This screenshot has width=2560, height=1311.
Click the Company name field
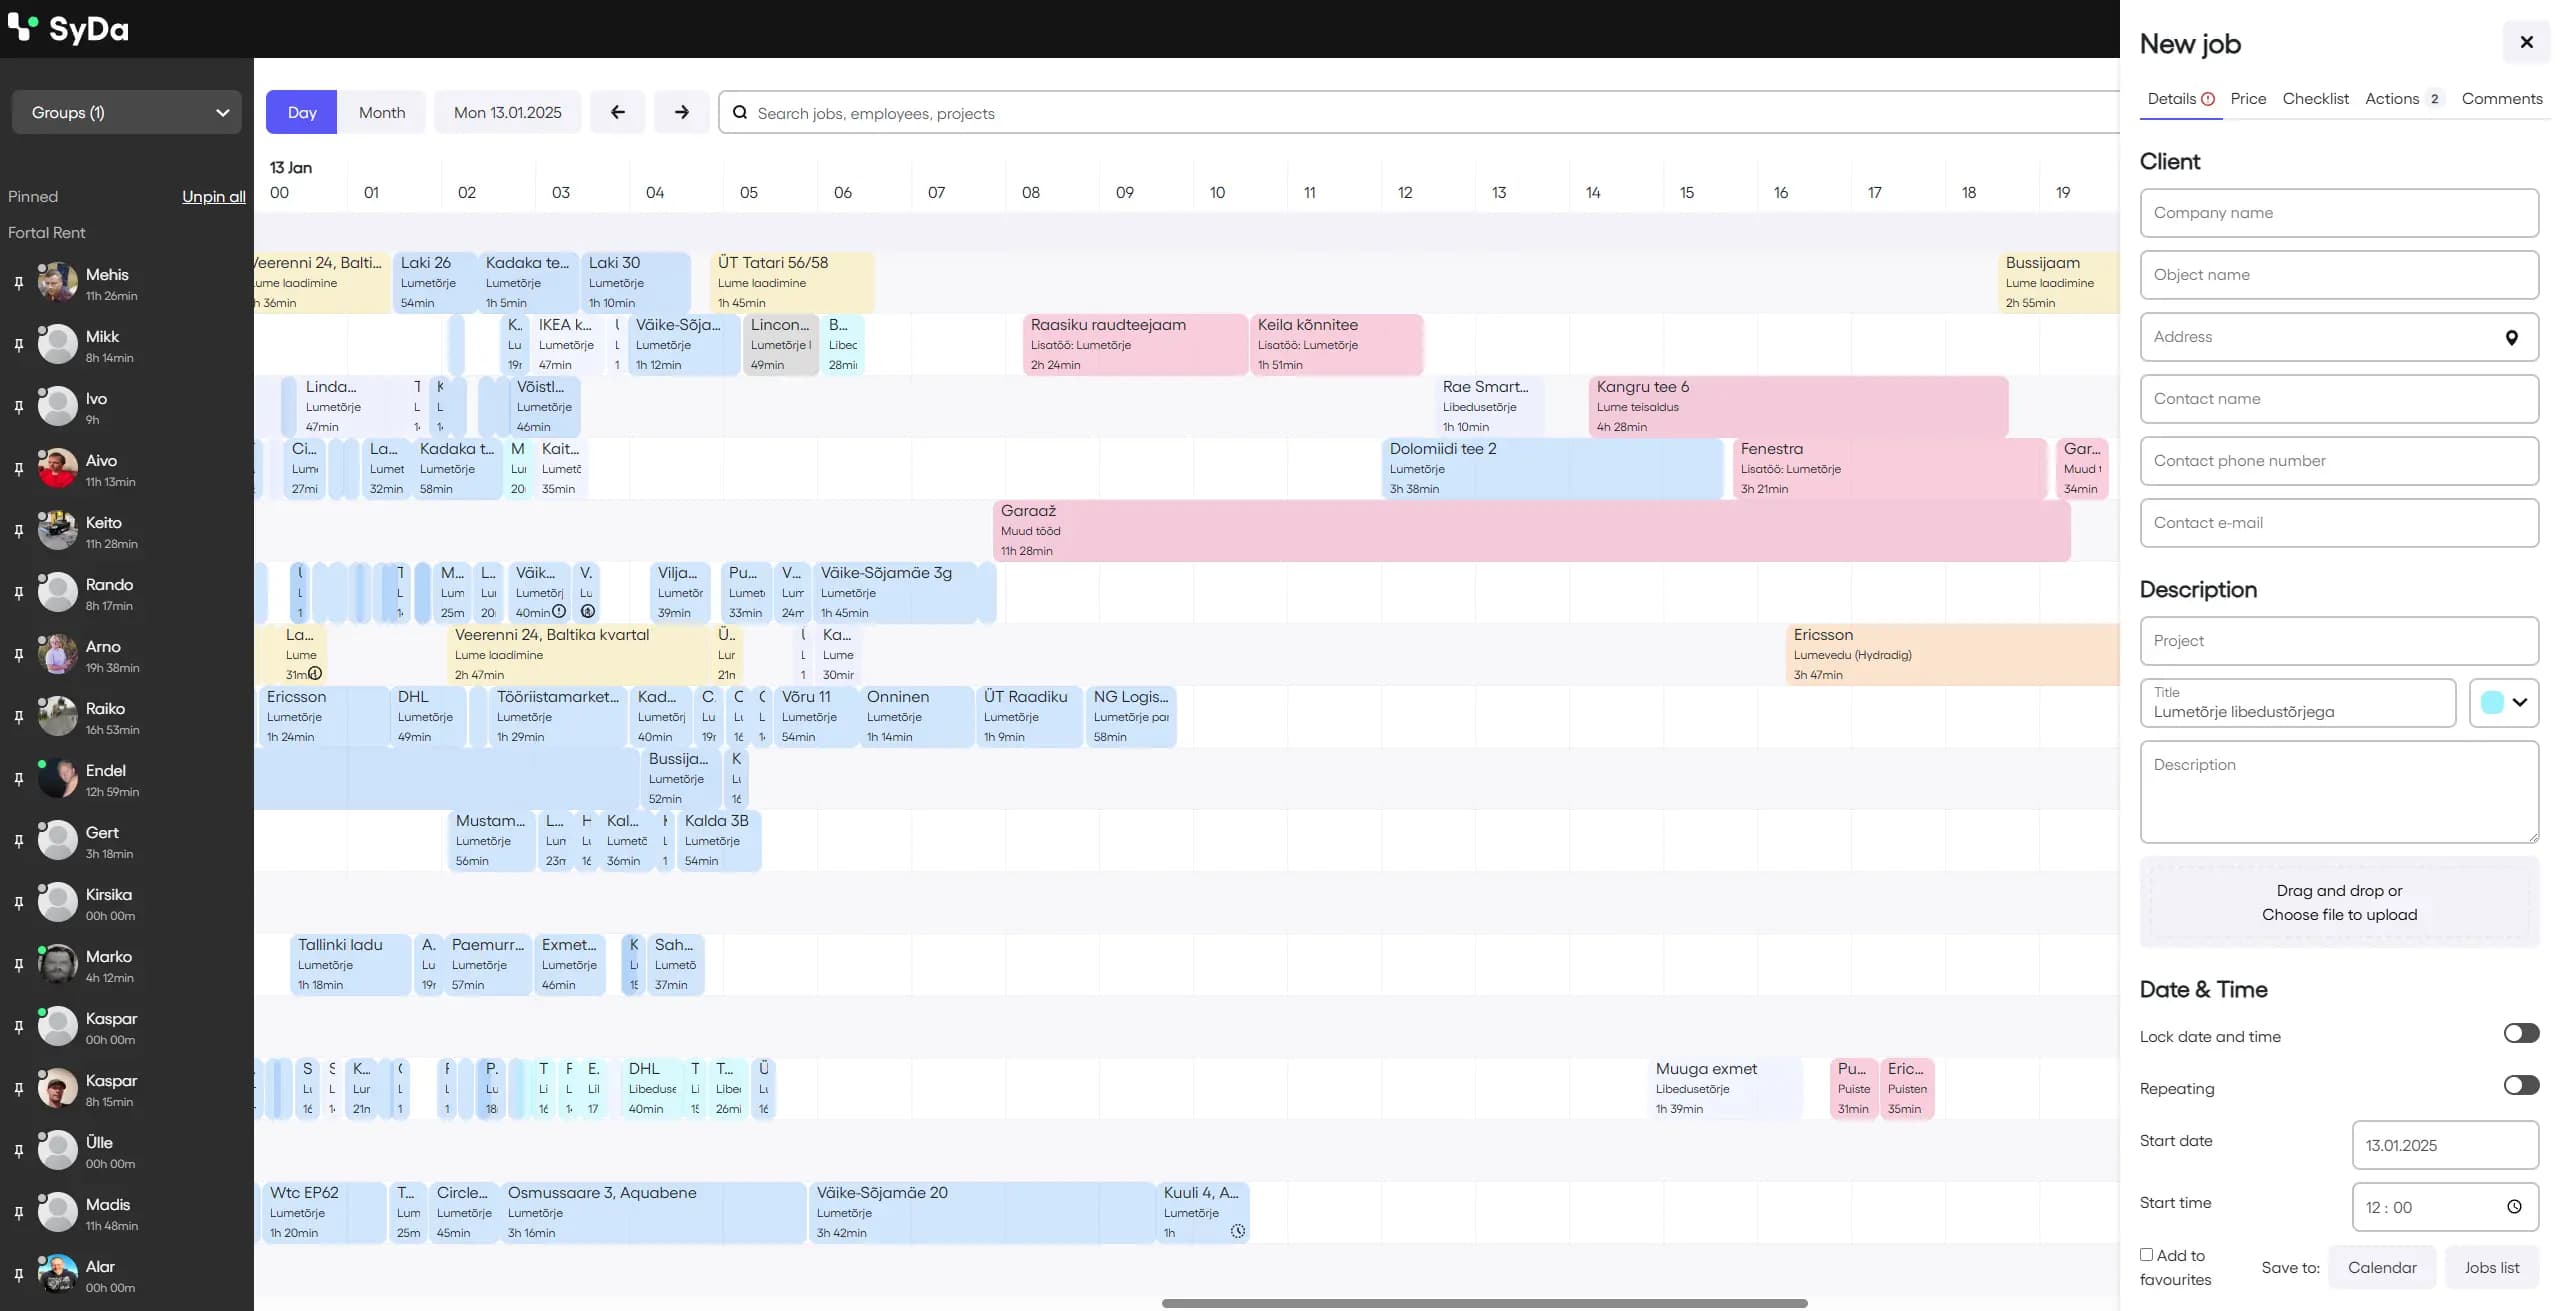(x=2339, y=213)
